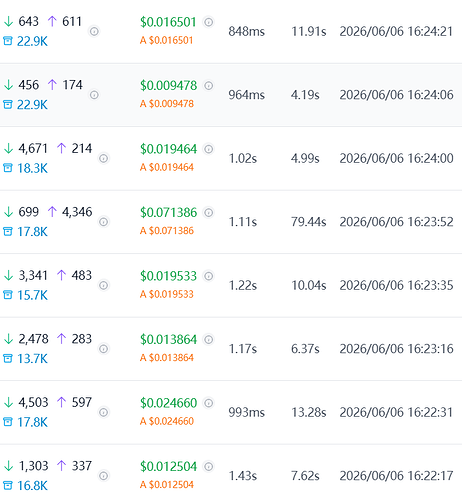Click info icon beside 4,671 / 214 tokens
The width and height of the screenshot is (462, 500).
[x=104, y=158]
